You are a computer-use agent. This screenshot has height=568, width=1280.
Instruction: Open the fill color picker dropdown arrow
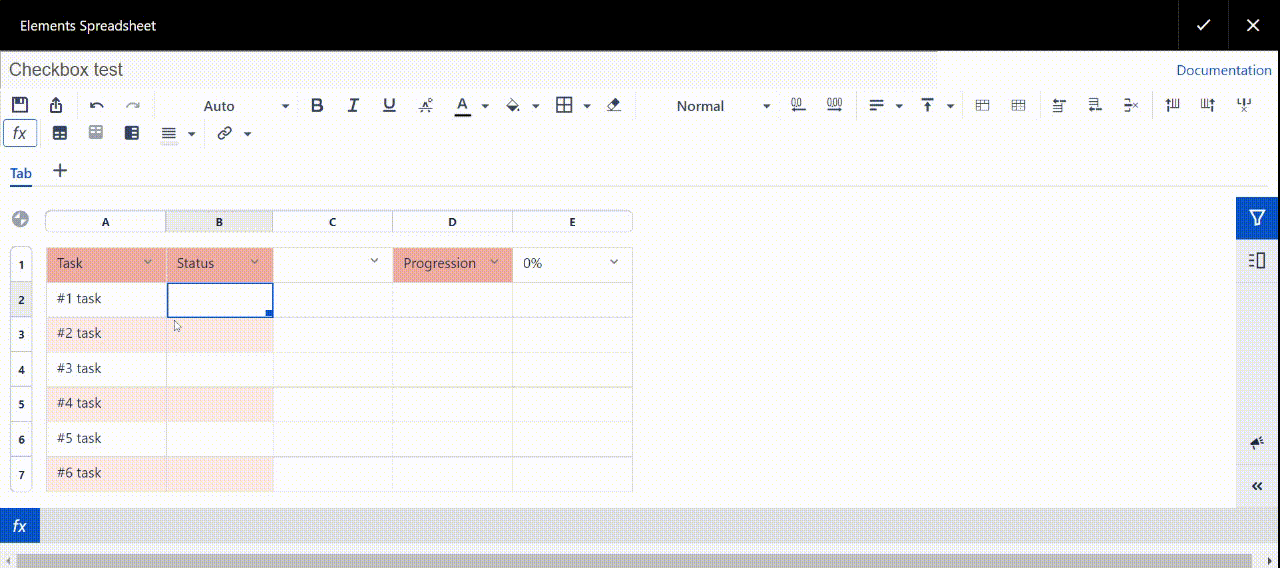tap(536, 106)
